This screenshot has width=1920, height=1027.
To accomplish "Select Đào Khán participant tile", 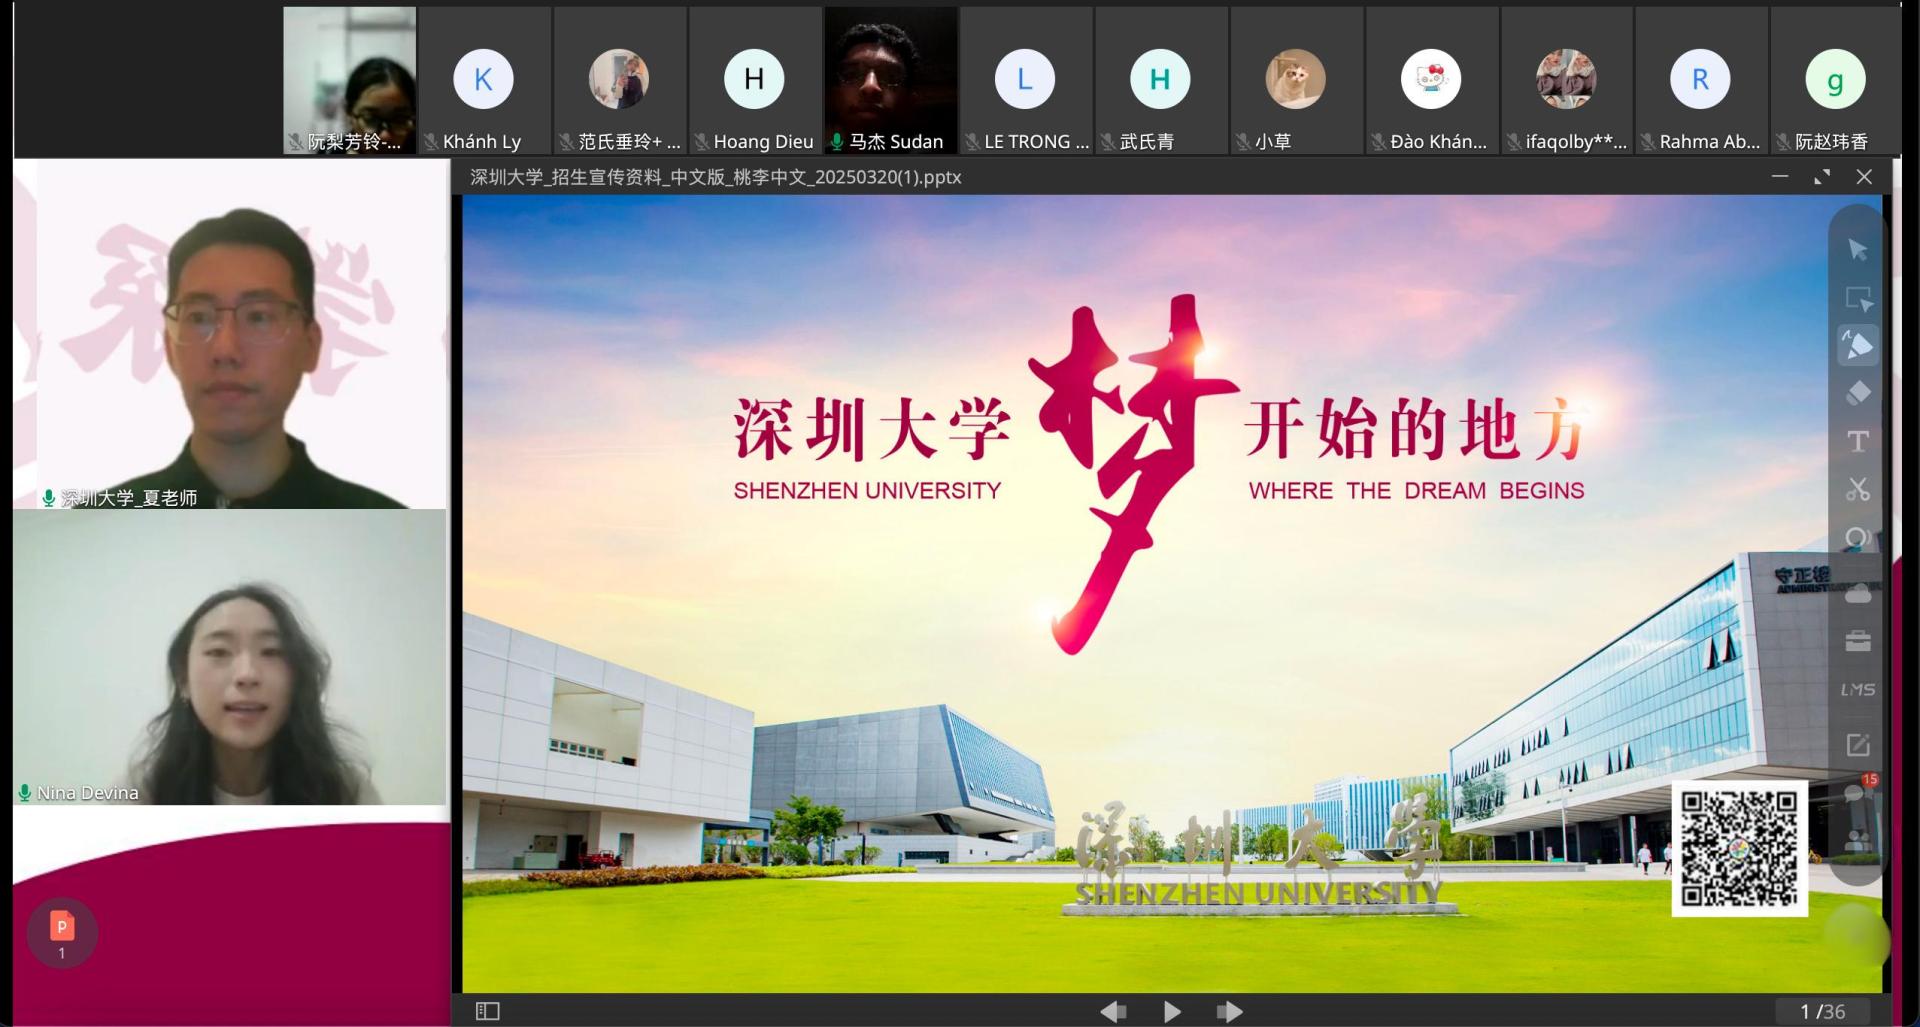I will pyautogui.click(x=1431, y=80).
